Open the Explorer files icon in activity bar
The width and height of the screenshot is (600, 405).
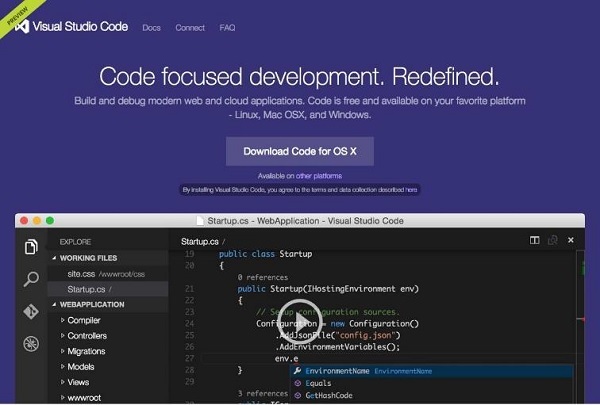point(30,247)
